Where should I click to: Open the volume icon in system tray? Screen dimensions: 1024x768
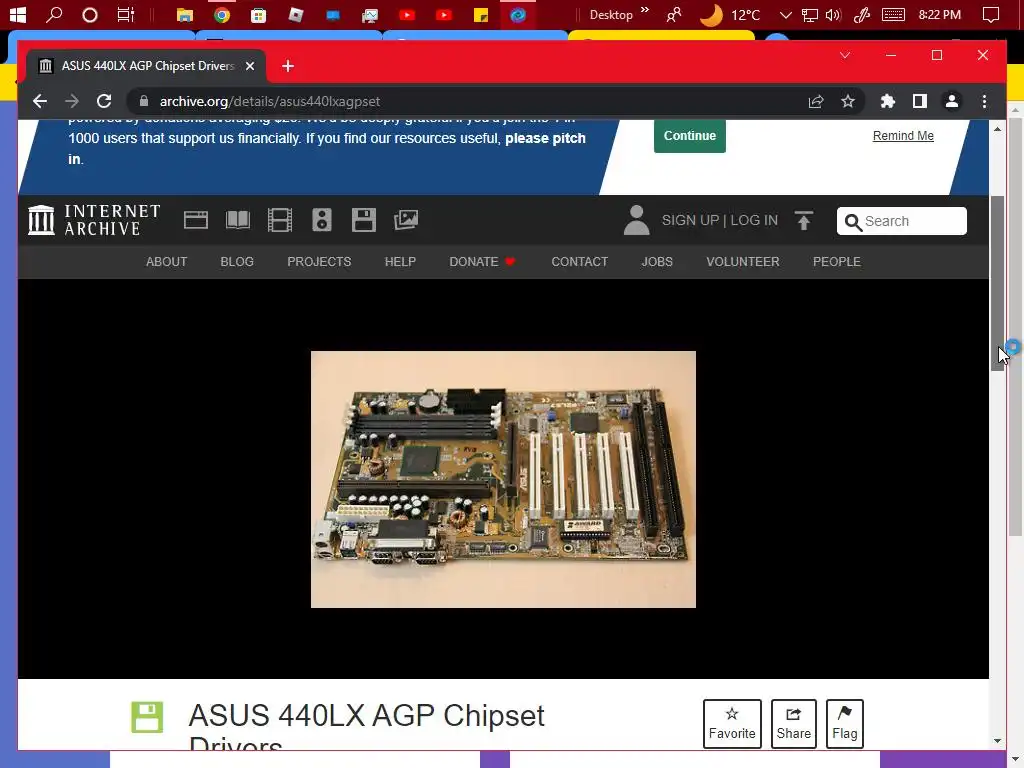[833, 15]
